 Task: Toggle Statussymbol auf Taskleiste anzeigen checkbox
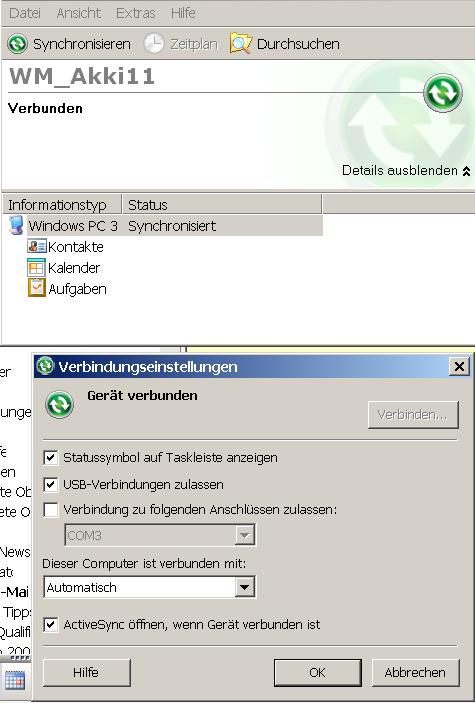(x=51, y=458)
